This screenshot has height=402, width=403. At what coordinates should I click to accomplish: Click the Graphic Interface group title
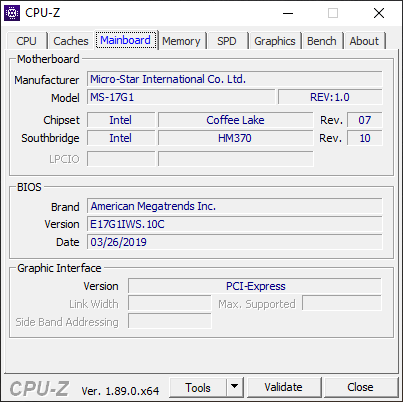click(x=59, y=268)
